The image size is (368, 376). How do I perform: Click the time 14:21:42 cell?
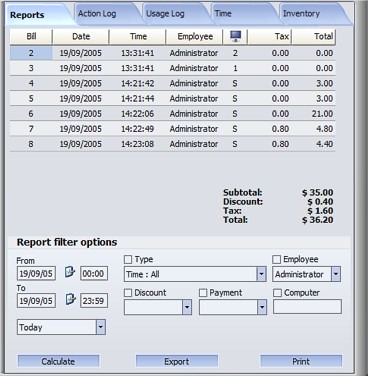pos(138,83)
